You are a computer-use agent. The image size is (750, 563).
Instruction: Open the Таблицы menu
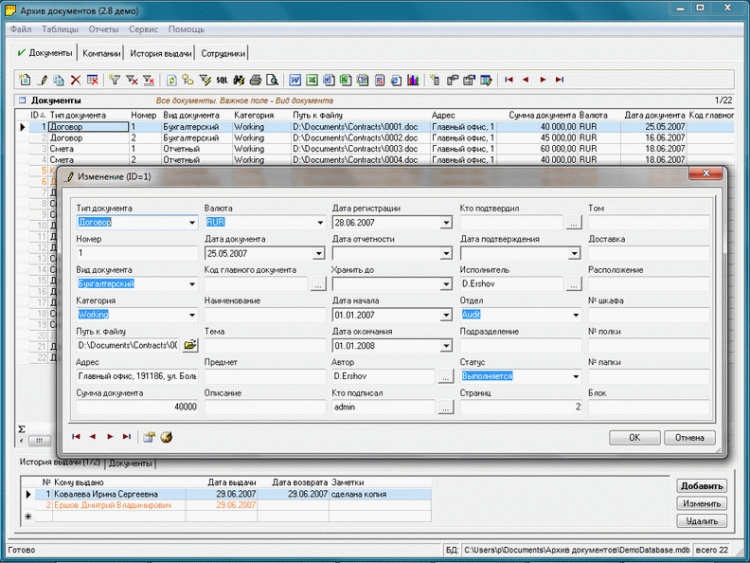(x=60, y=30)
